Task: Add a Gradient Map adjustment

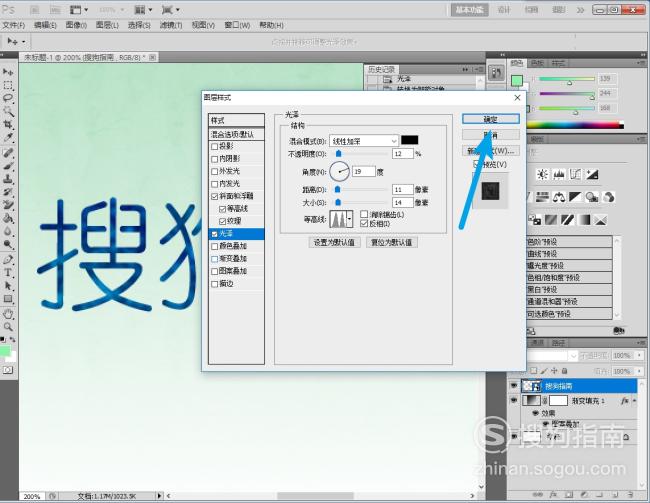Action: [x=585, y=219]
